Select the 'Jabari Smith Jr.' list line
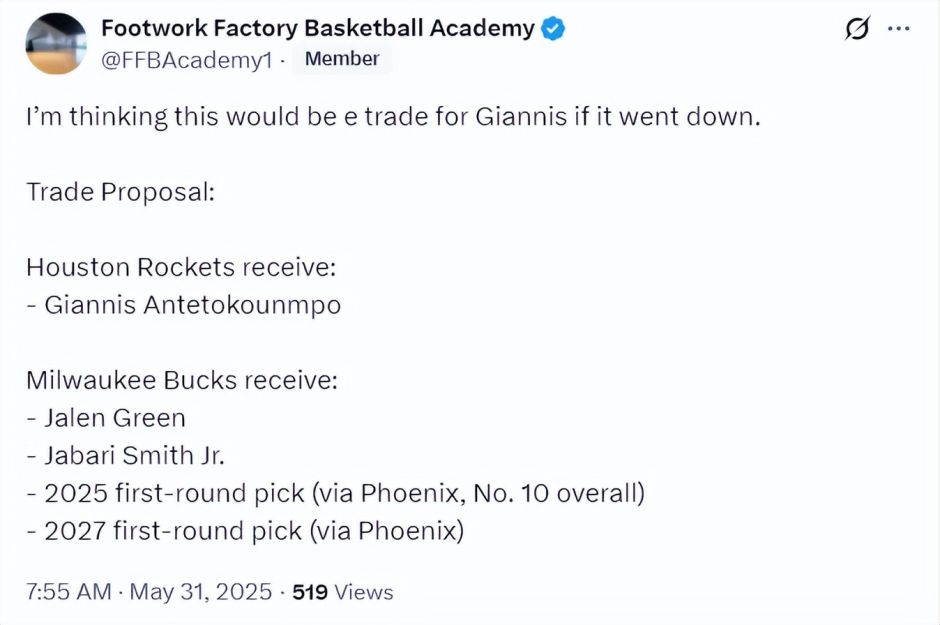The height and width of the screenshot is (625, 940). 125,456
